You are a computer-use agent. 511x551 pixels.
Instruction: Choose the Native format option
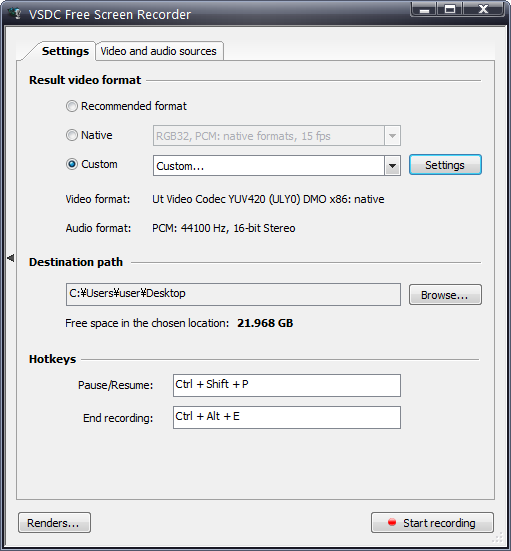click(x=72, y=135)
